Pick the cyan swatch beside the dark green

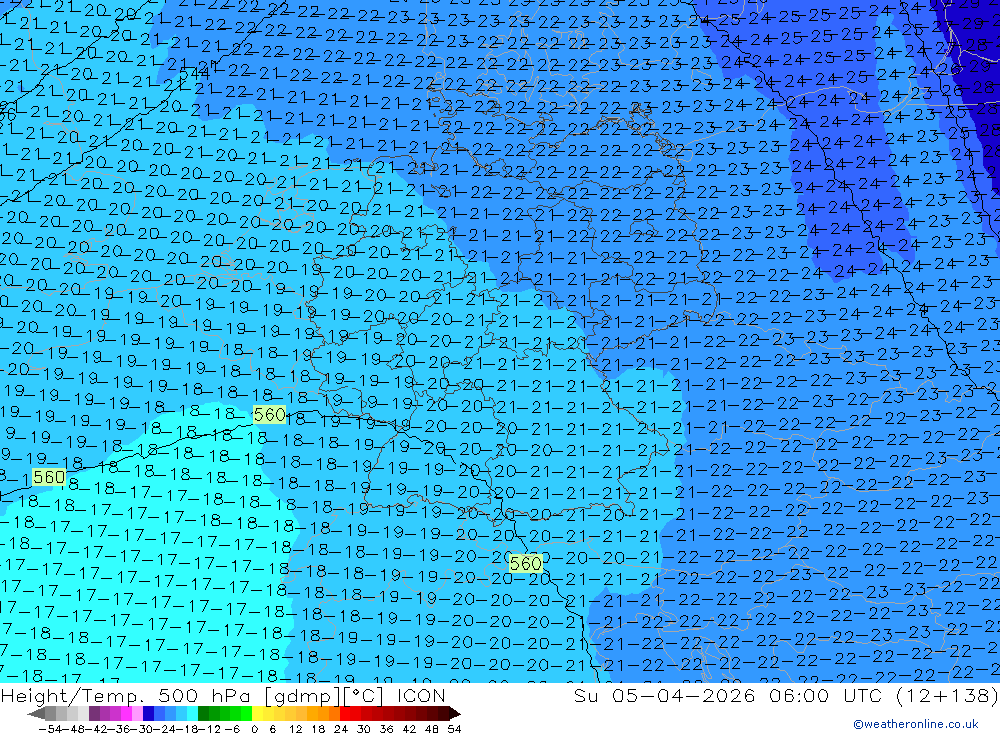[192, 714]
